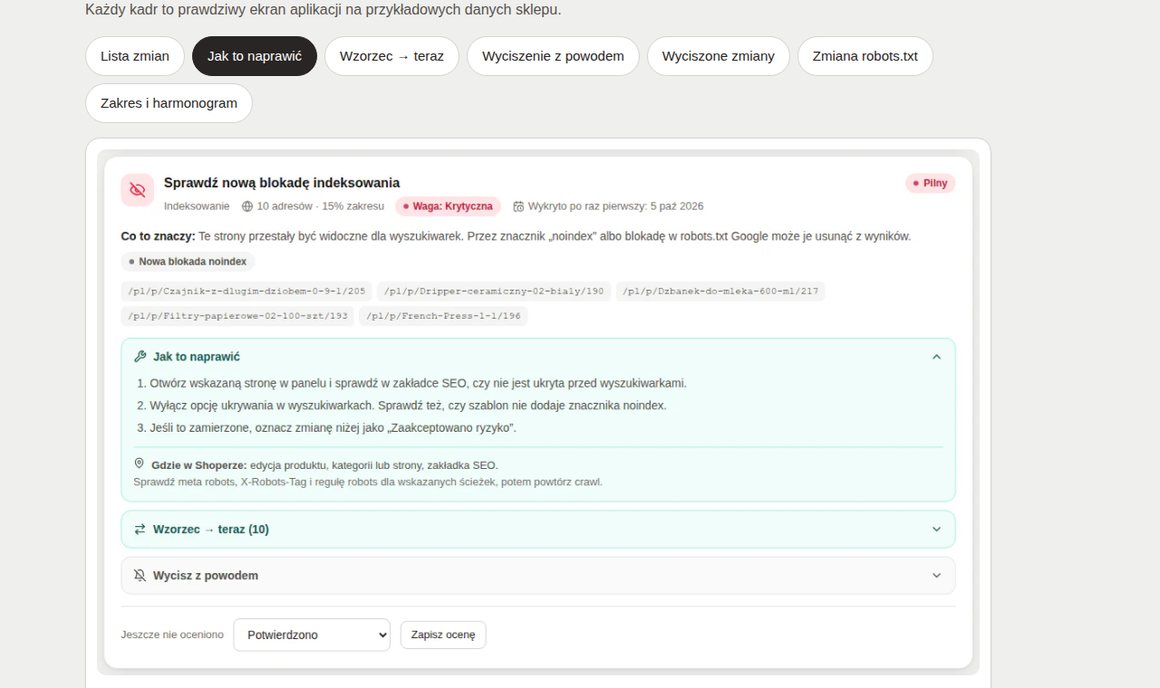Open the Lista zmian tab

(x=135, y=56)
